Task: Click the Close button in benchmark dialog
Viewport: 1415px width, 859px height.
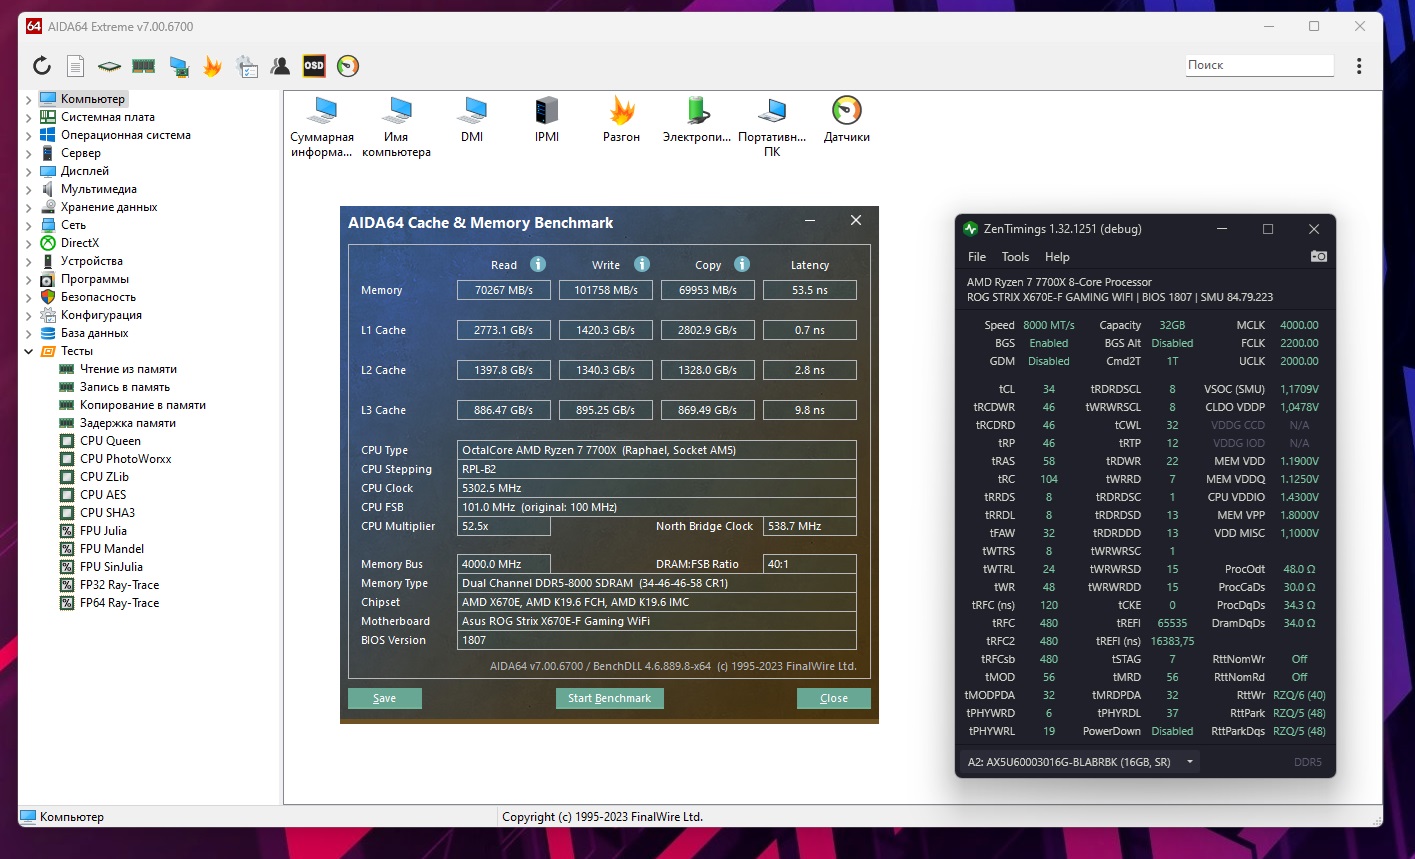Action: [834, 698]
